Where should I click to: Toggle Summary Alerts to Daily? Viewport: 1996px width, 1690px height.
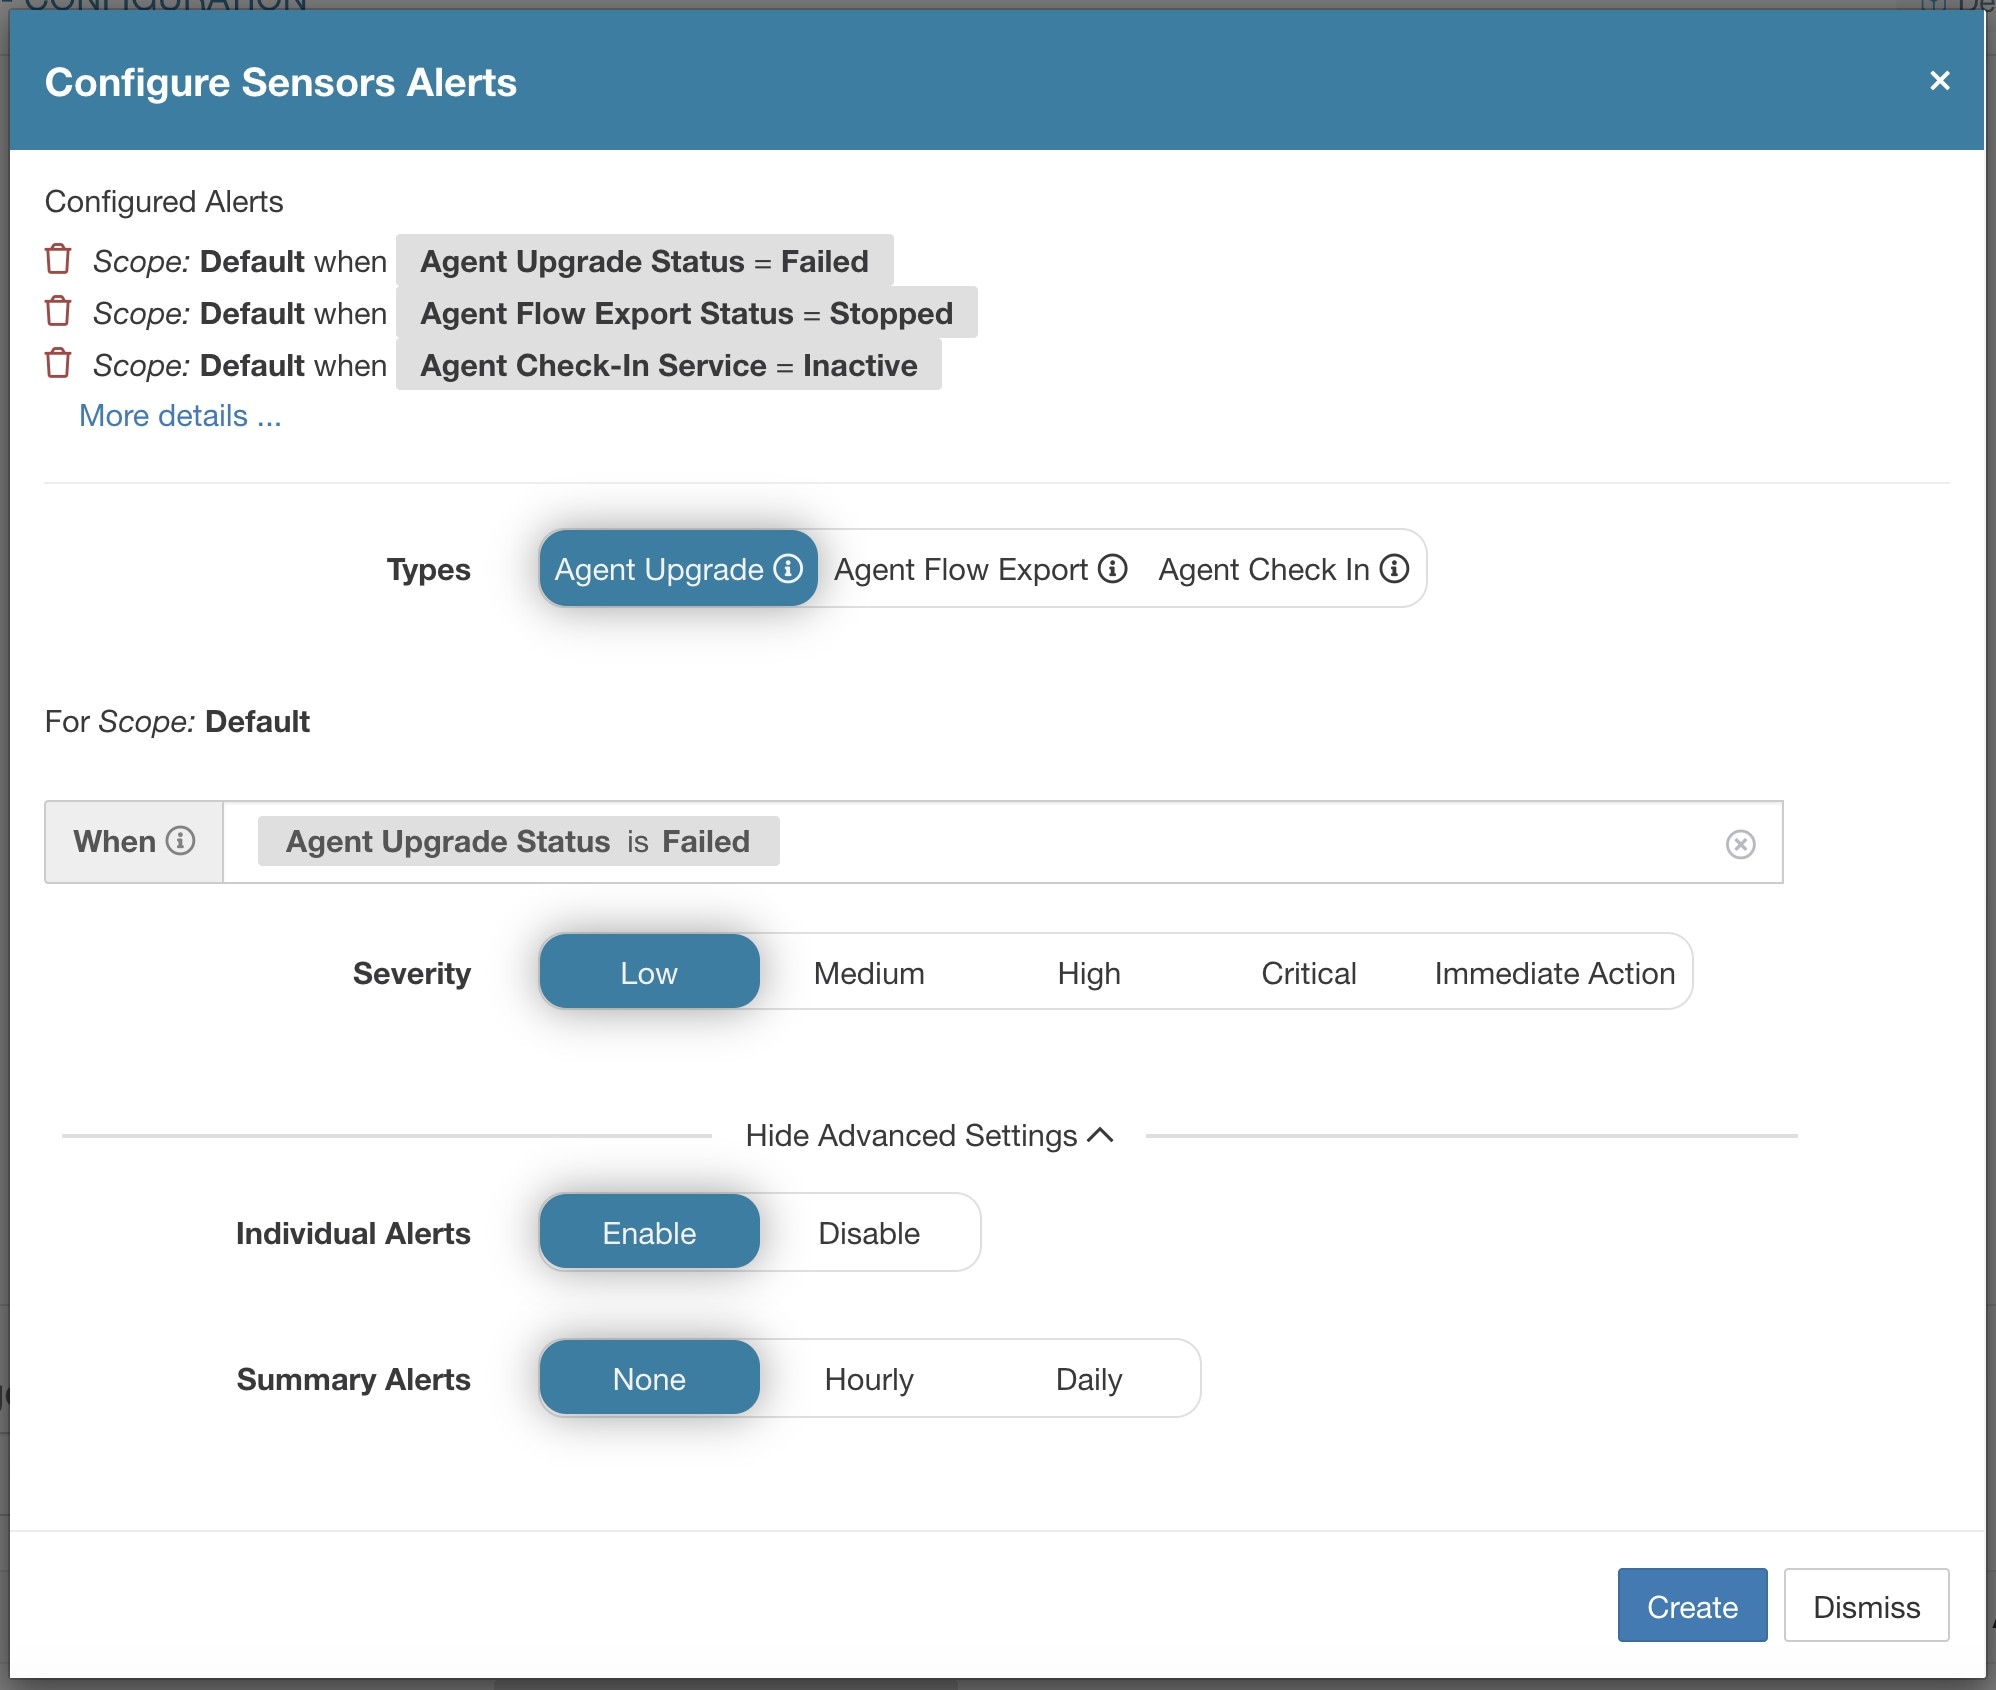tap(1091, 1378)
